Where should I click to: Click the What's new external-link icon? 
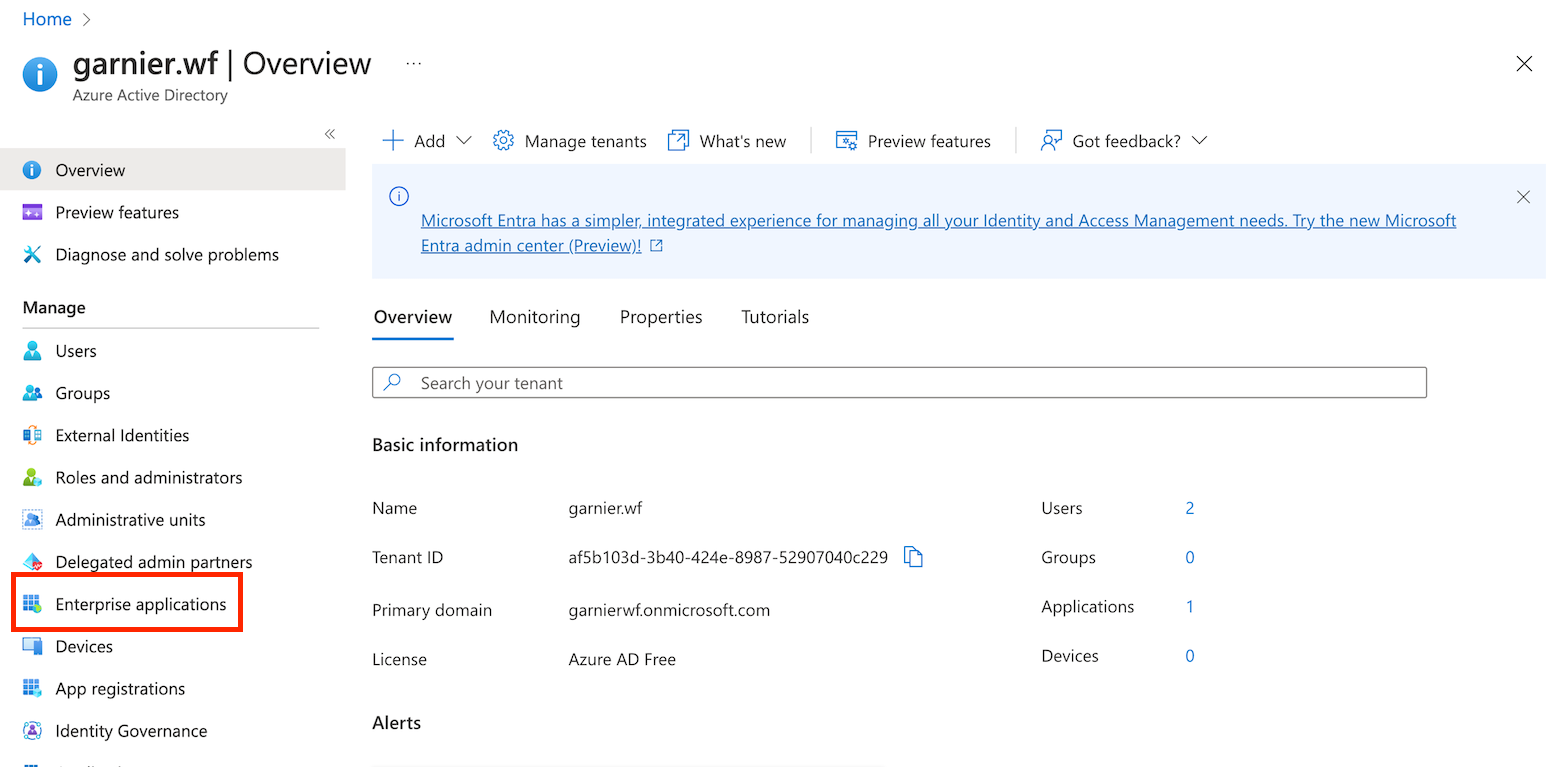(678, 141)
